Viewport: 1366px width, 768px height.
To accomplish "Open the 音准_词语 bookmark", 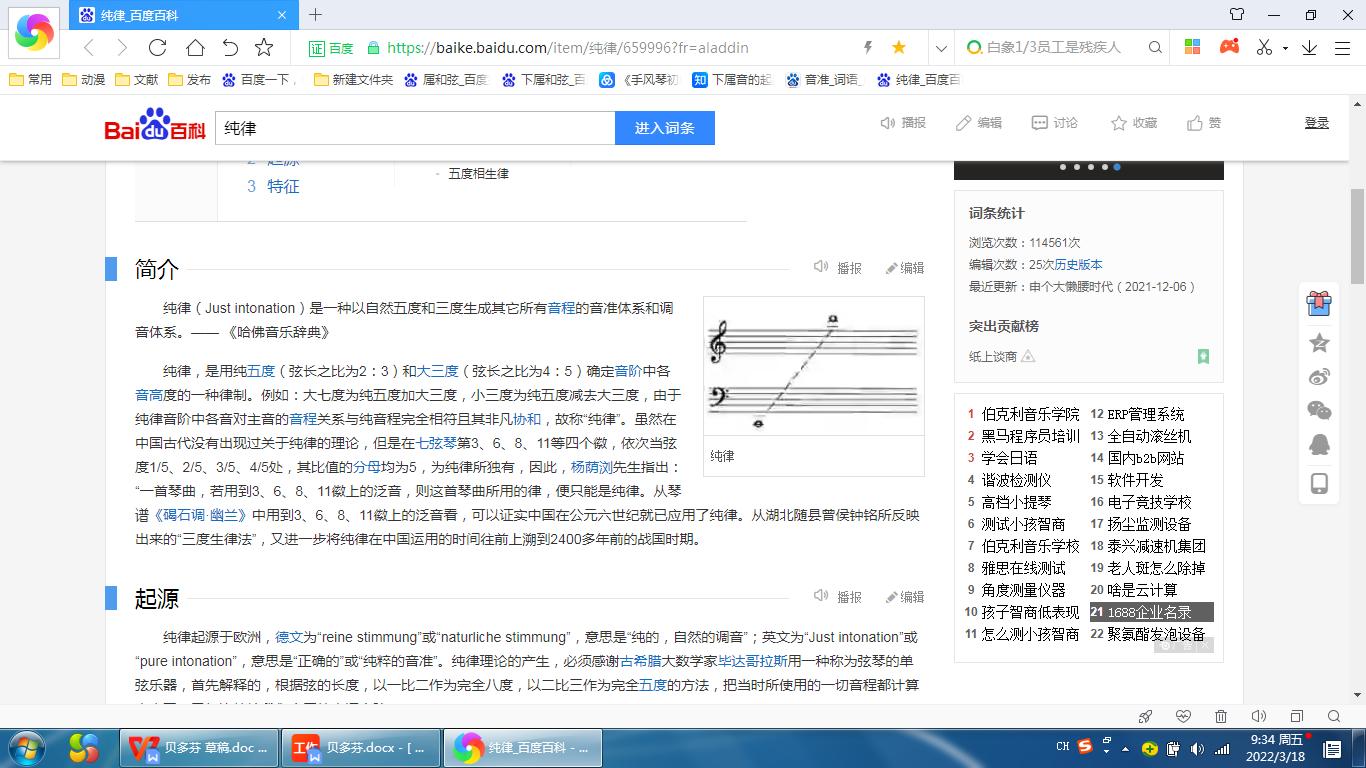I will point(822,79).
